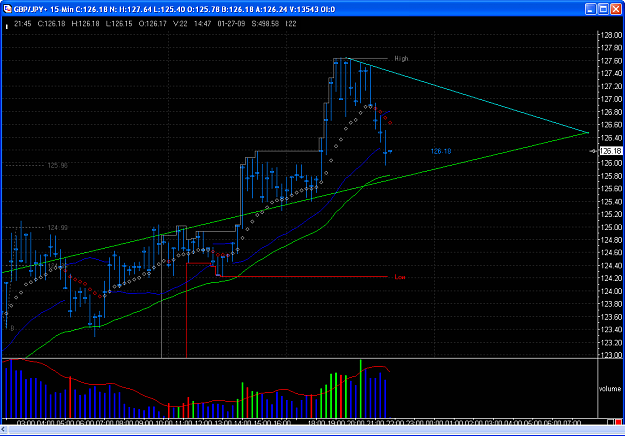Click the left arrow of the horizontal scrollbar
Image resolution: width=625 pixels, height=436 pixels.
pyautogui.click(x=4, y=430)
